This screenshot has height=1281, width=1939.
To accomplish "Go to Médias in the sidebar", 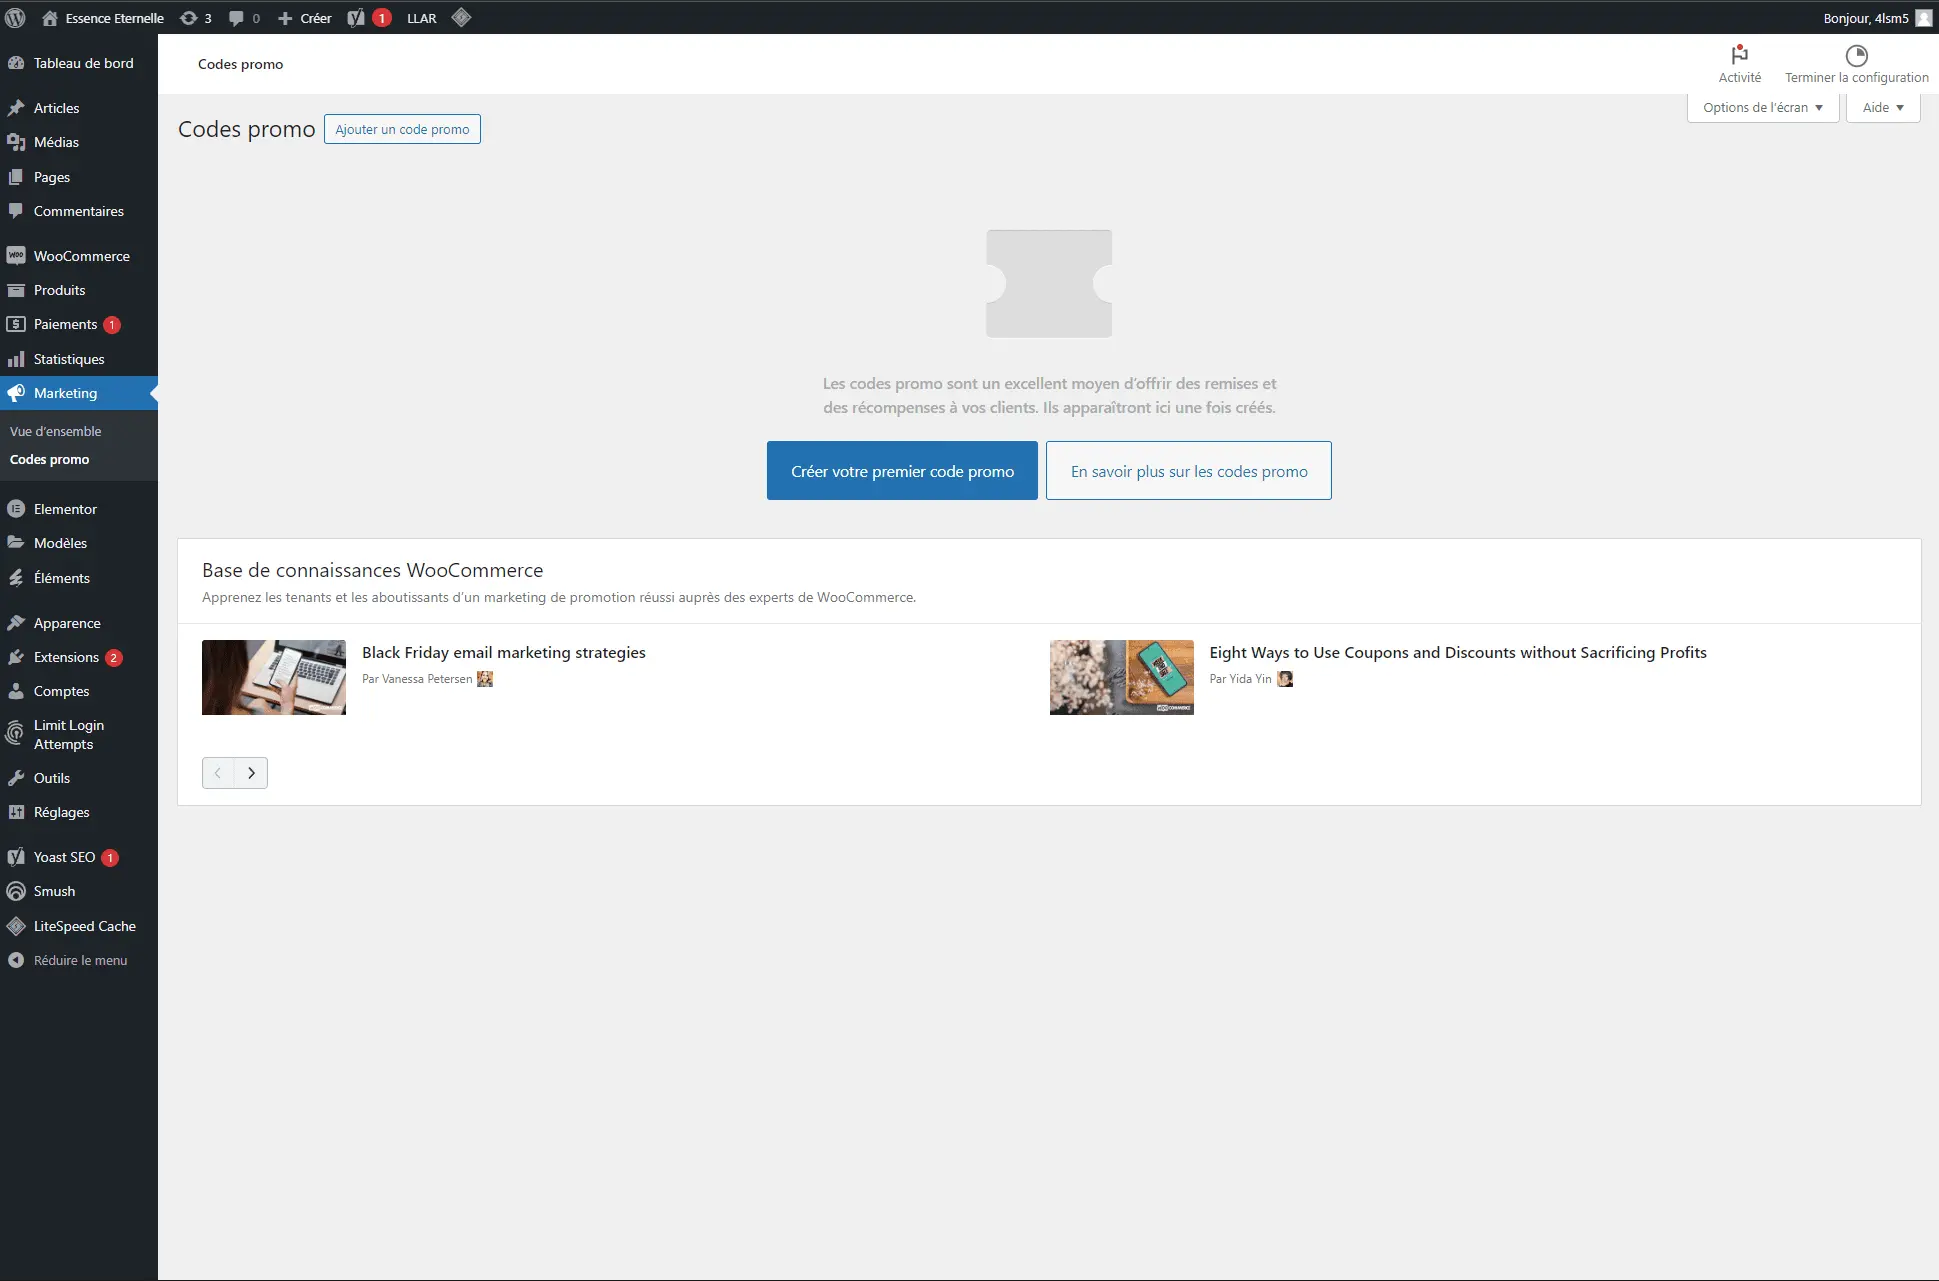I will pos(79,142).
